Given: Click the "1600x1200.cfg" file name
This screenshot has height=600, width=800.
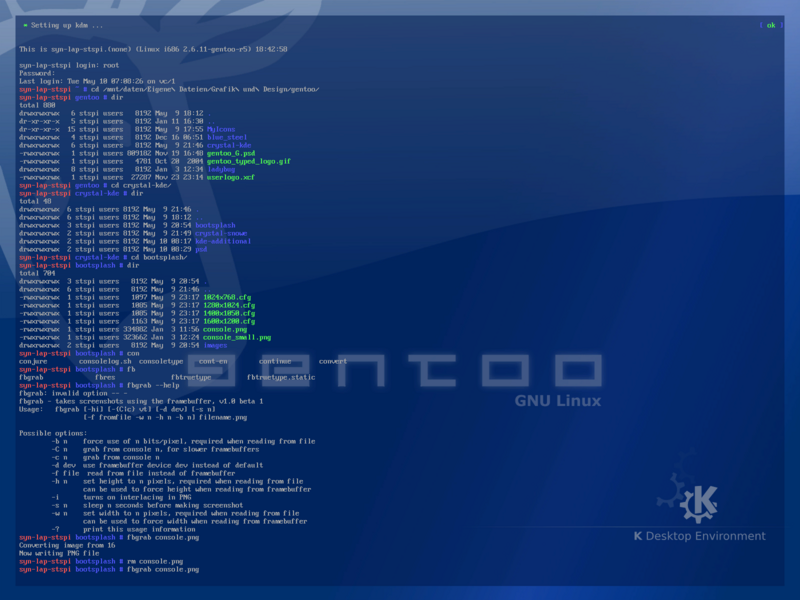Looking at the screenshot, I should [x=229, y=321].
